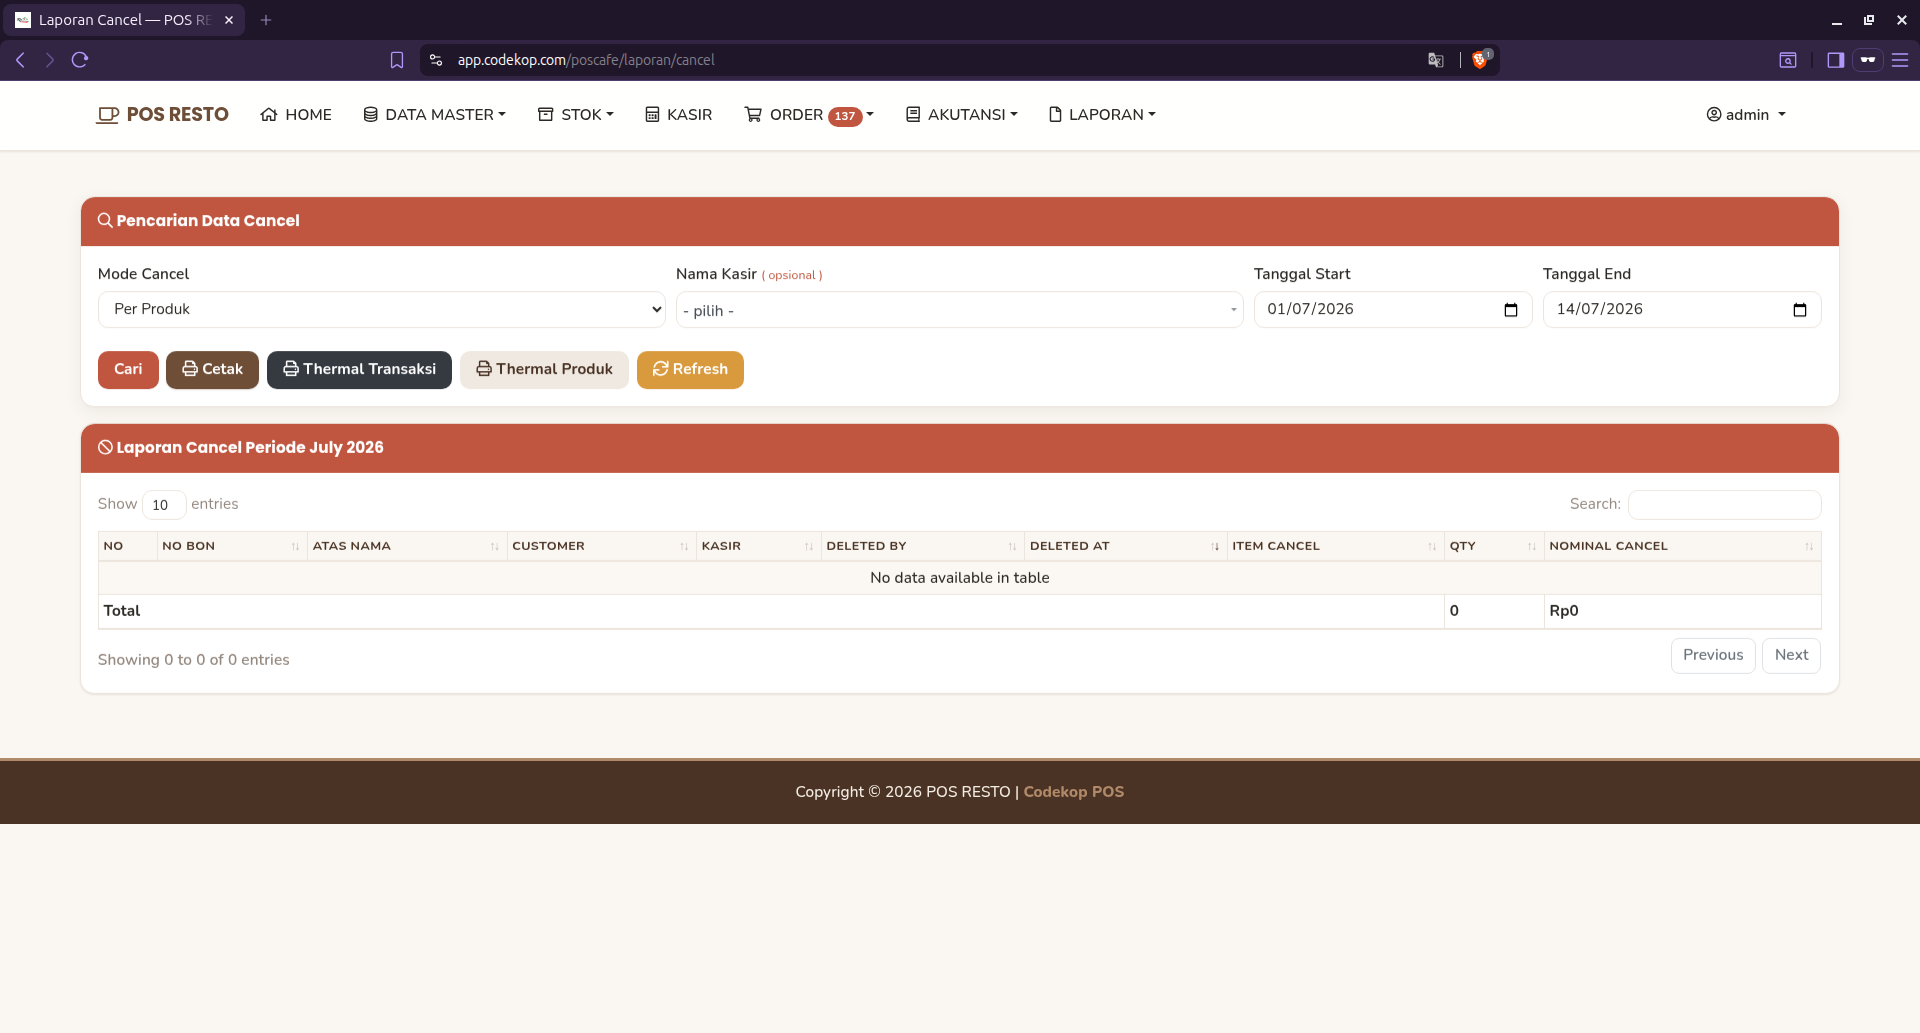The width and height of the screenshot is (1920, 1033).
Task: Open site information icon in address bar
Action: [436, 60]
